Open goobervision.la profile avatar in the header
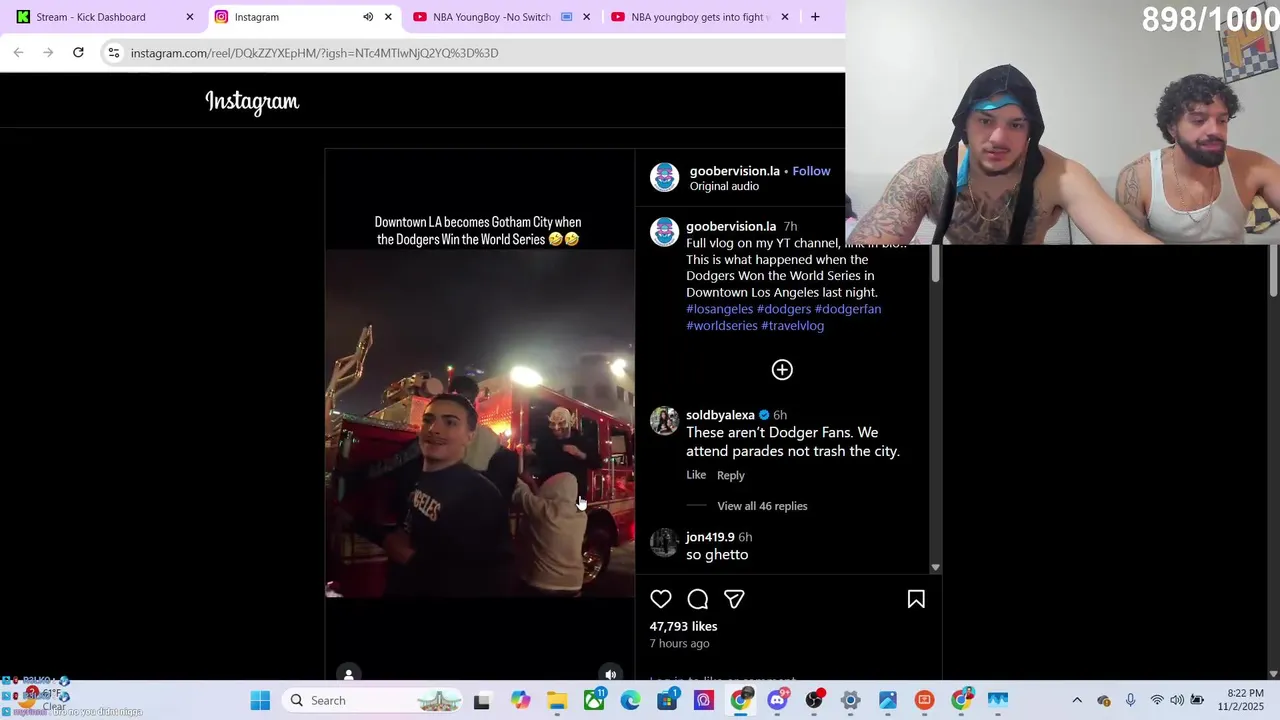Viewport: 1280px width, 720px height. [664, 177]
